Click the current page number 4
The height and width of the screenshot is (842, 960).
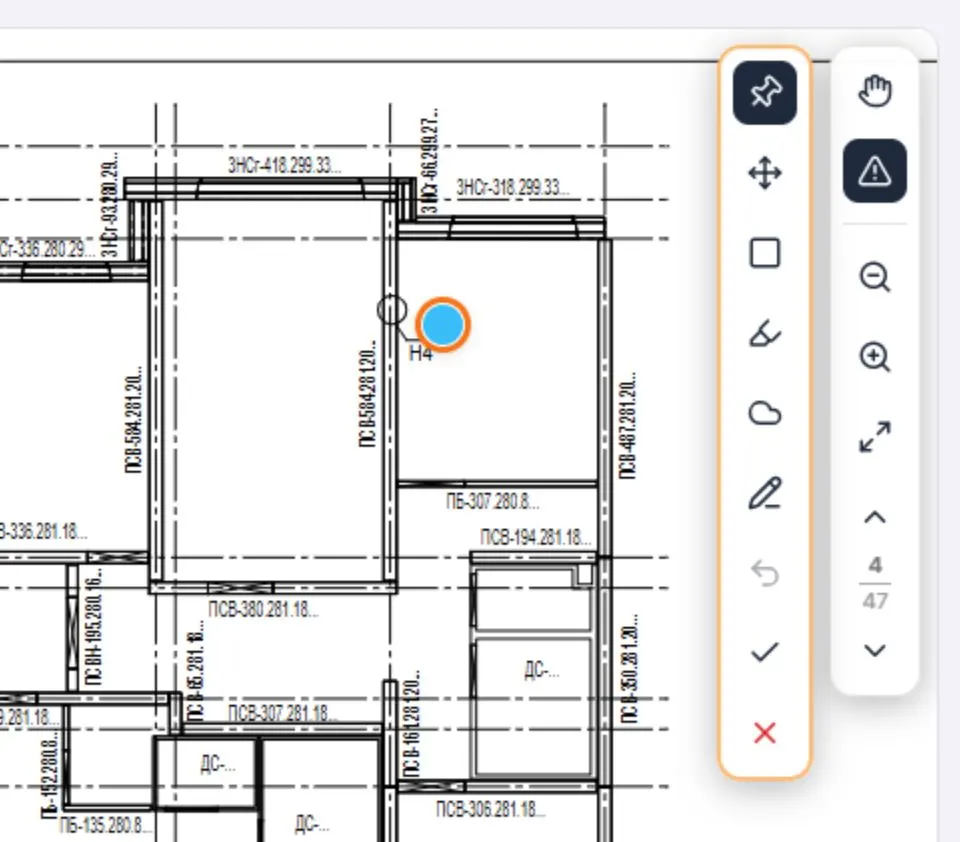(875, 565)
